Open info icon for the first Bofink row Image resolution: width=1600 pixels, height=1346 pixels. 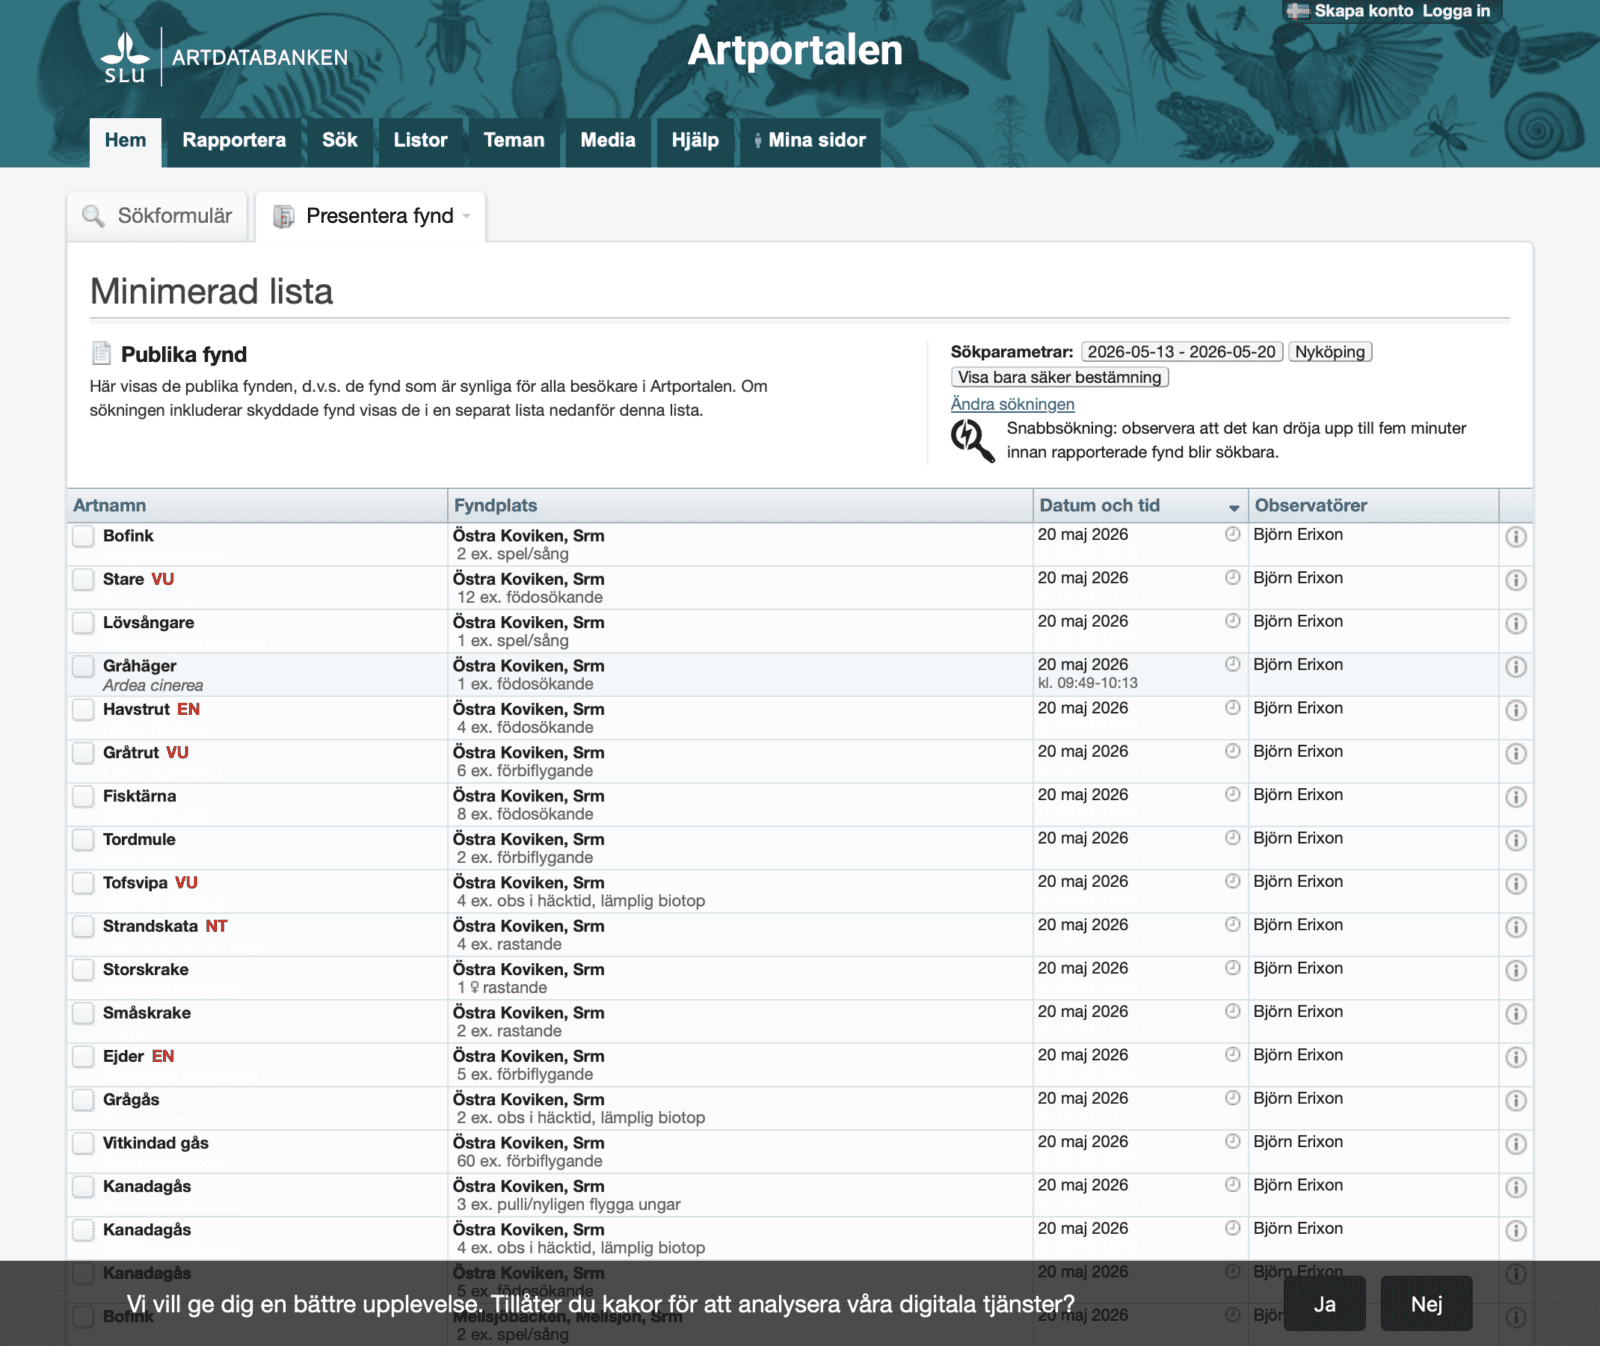[x=1516, y=537]
